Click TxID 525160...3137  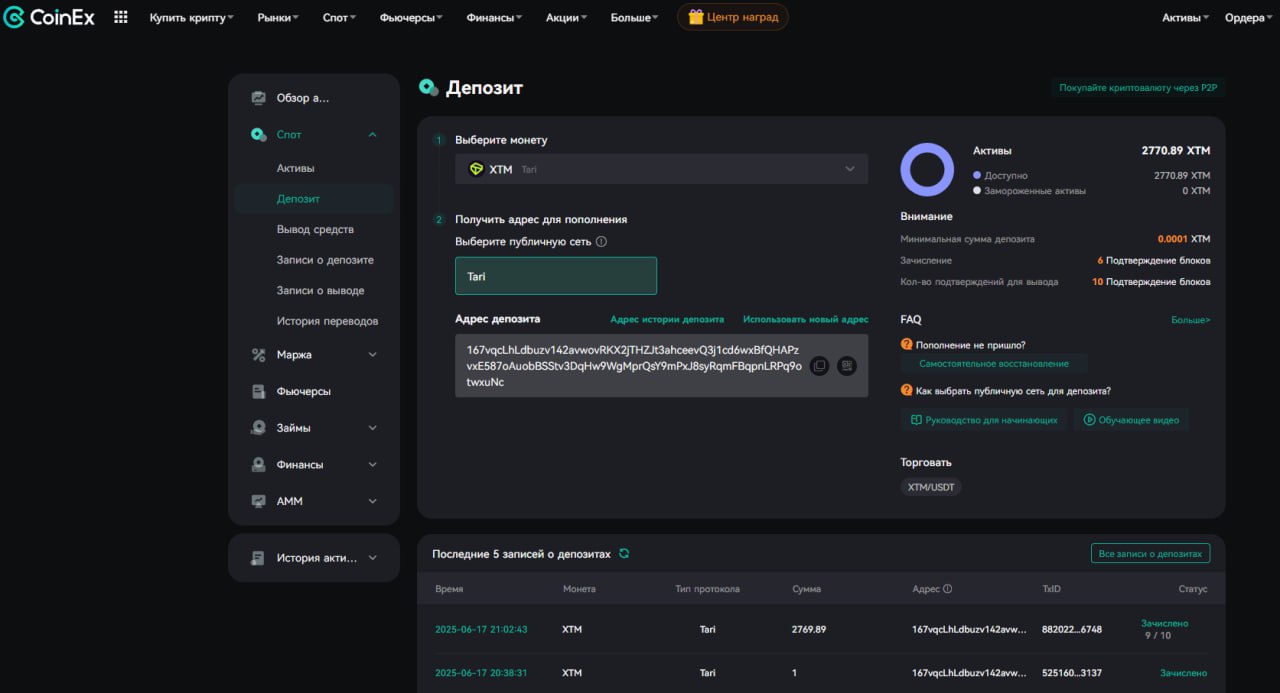click(x=1071, y=673)
